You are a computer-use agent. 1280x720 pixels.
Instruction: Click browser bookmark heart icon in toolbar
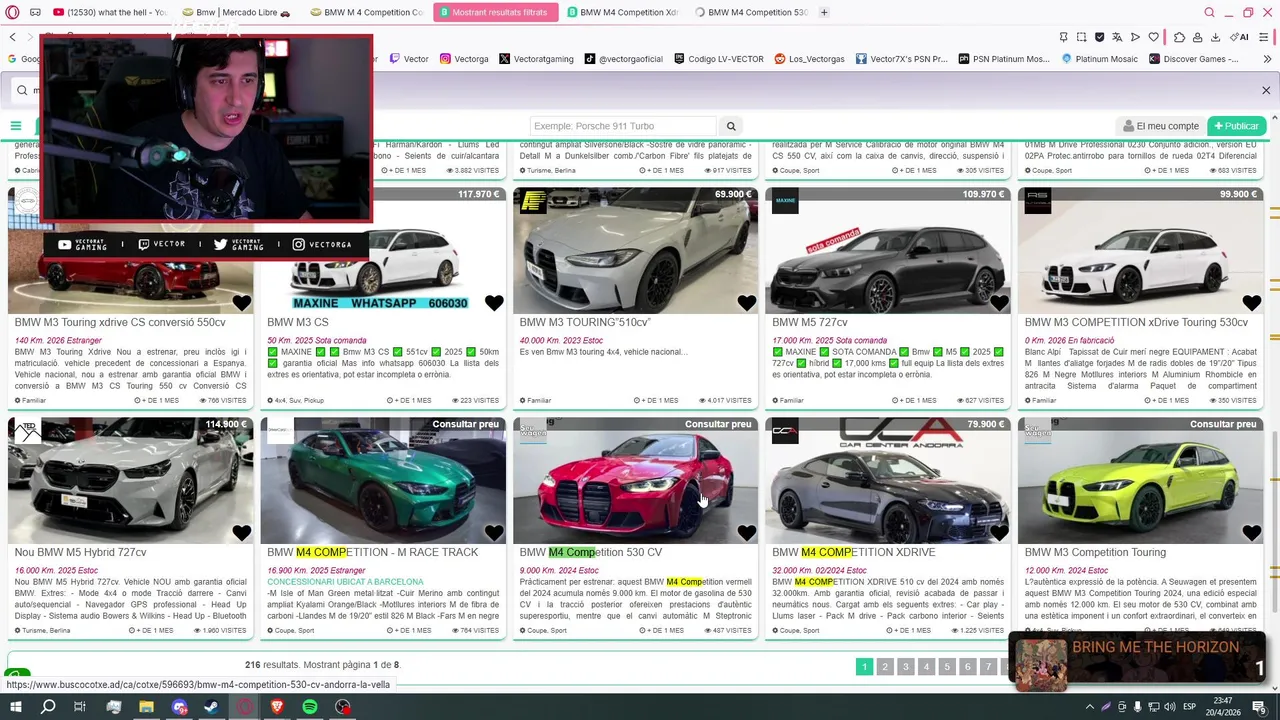click(x=1153, y=37)
